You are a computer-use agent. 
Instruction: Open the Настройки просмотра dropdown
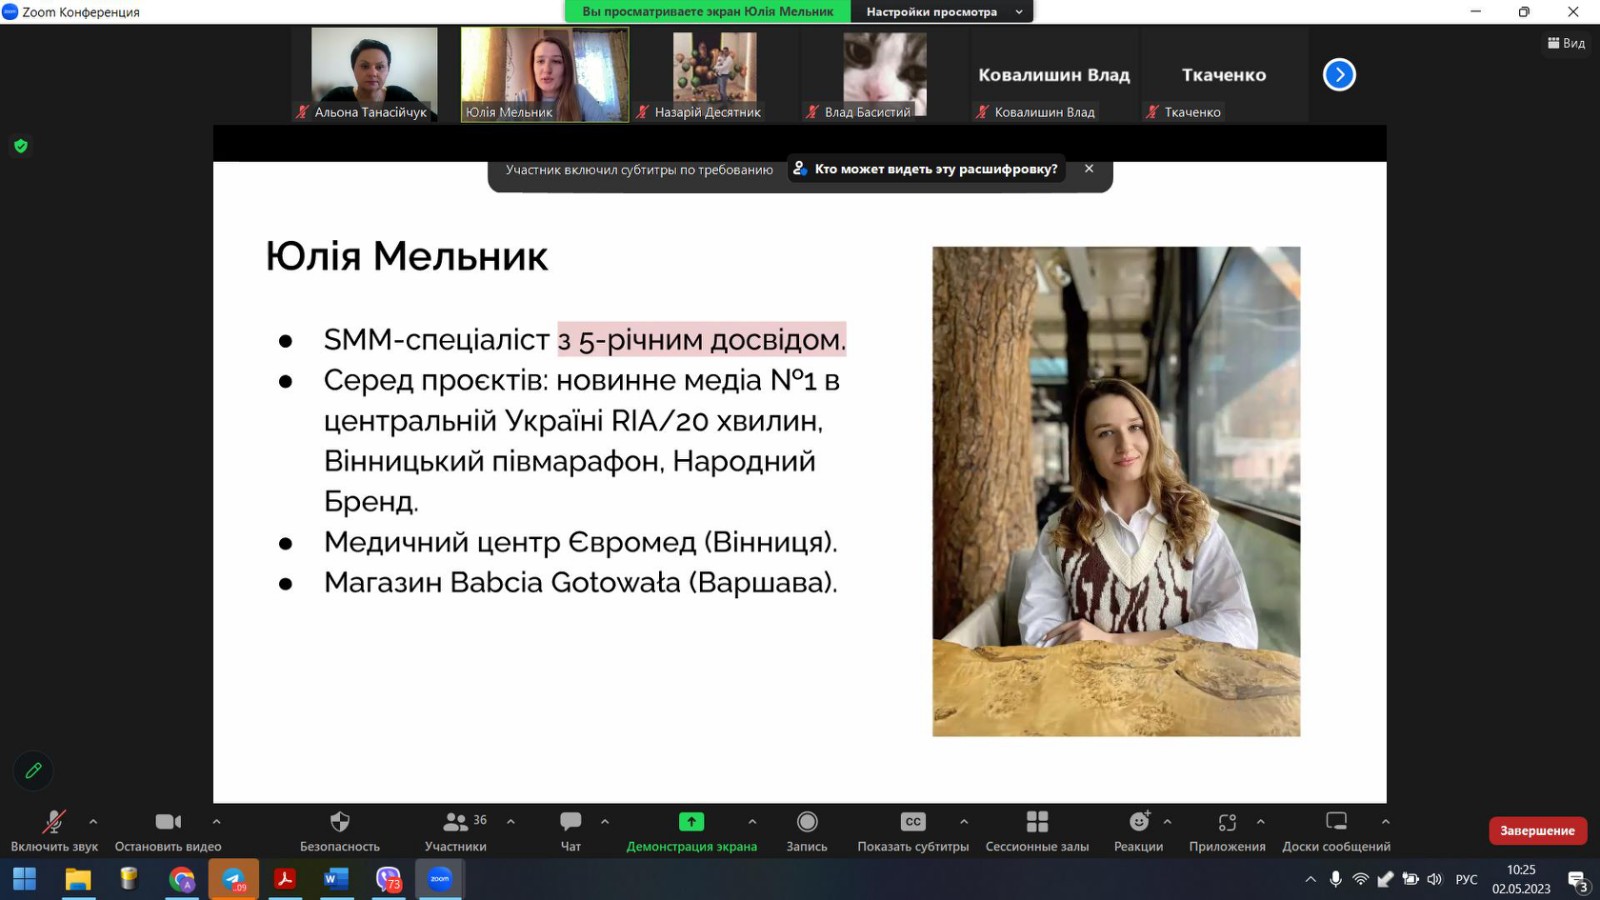coord(941,12)
